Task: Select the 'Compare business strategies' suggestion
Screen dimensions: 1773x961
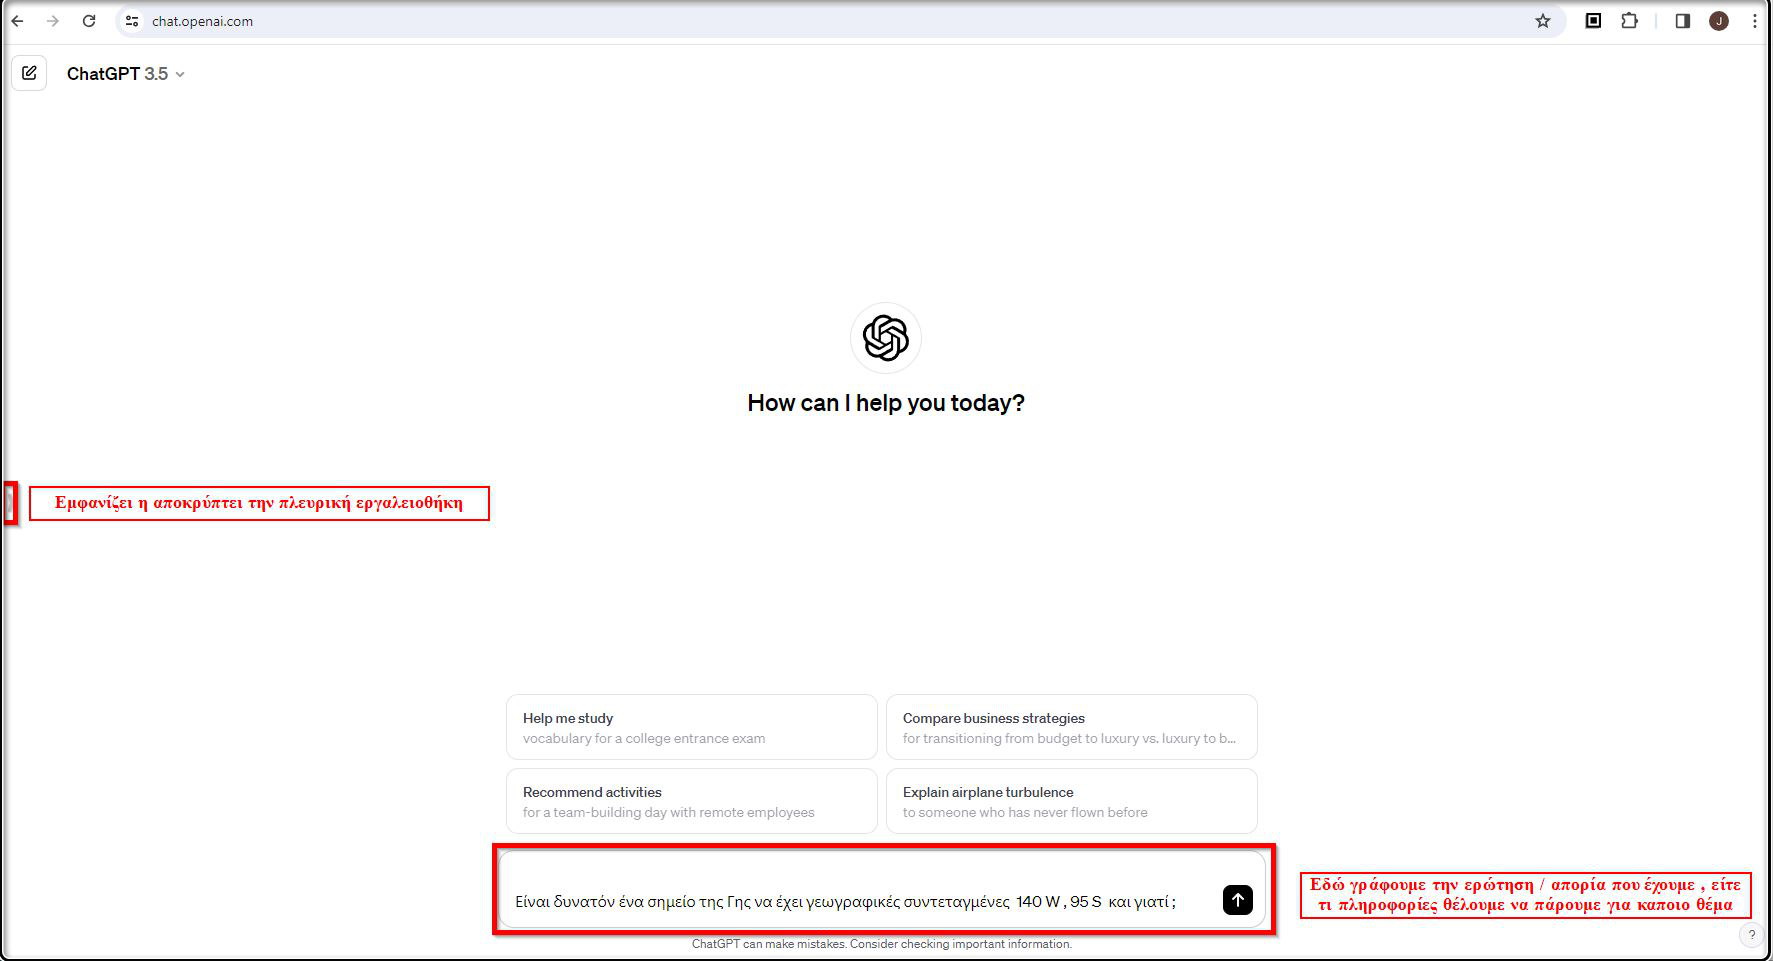Action: point(1071,727)
